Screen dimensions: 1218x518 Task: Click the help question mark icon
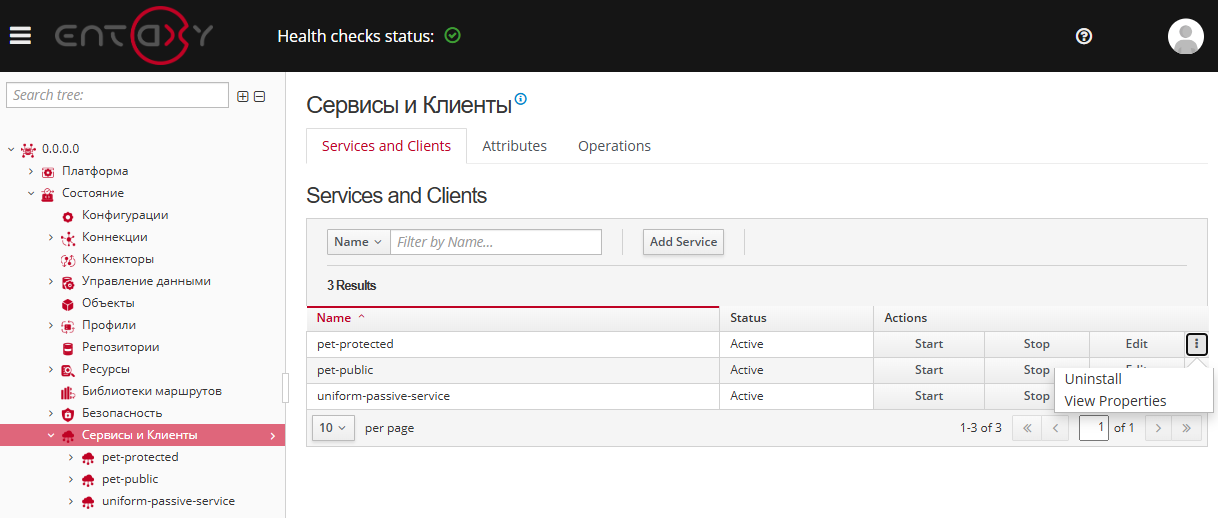1083,36
